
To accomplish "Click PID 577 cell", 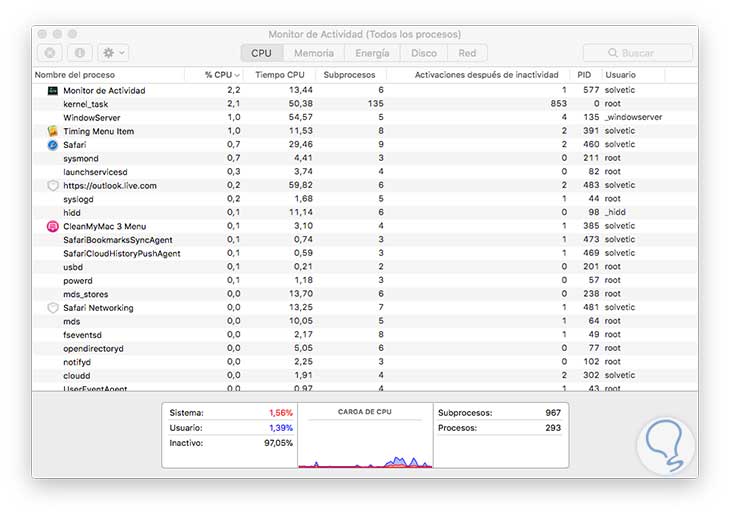I will pyautogui.click(x=591, y=90).
